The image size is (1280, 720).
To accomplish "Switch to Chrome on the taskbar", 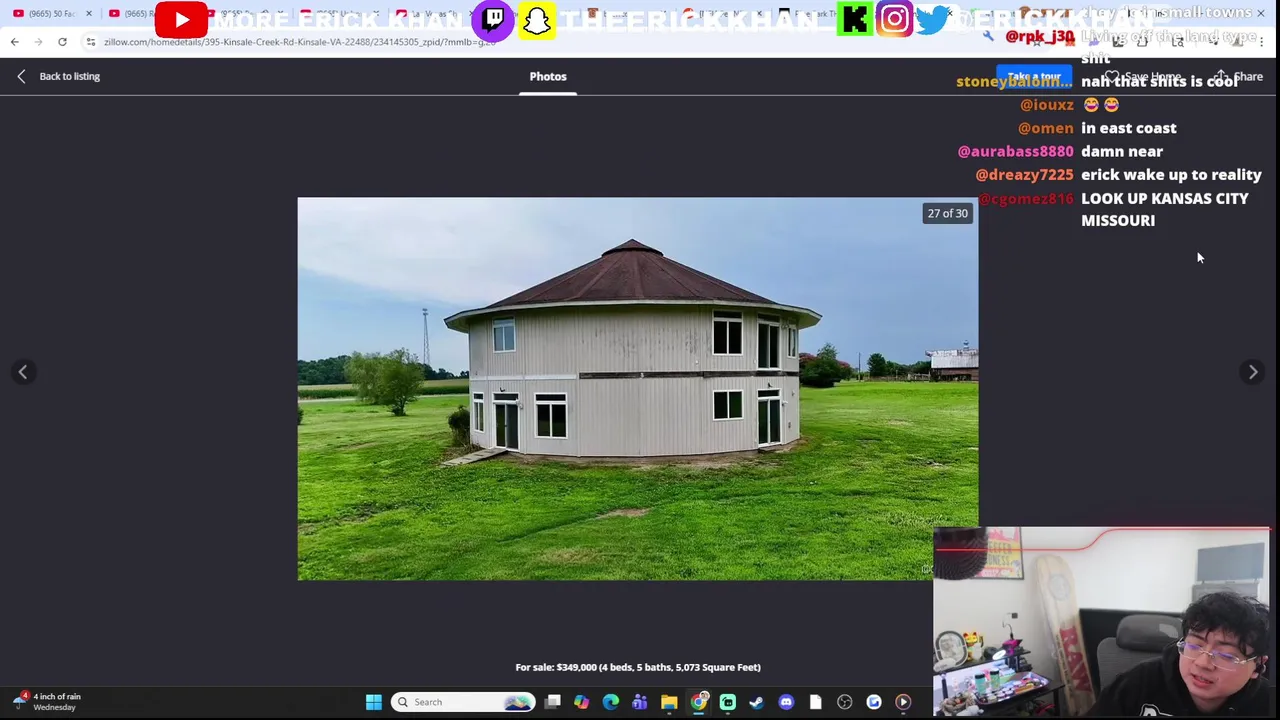I will (x=699, y=702).
